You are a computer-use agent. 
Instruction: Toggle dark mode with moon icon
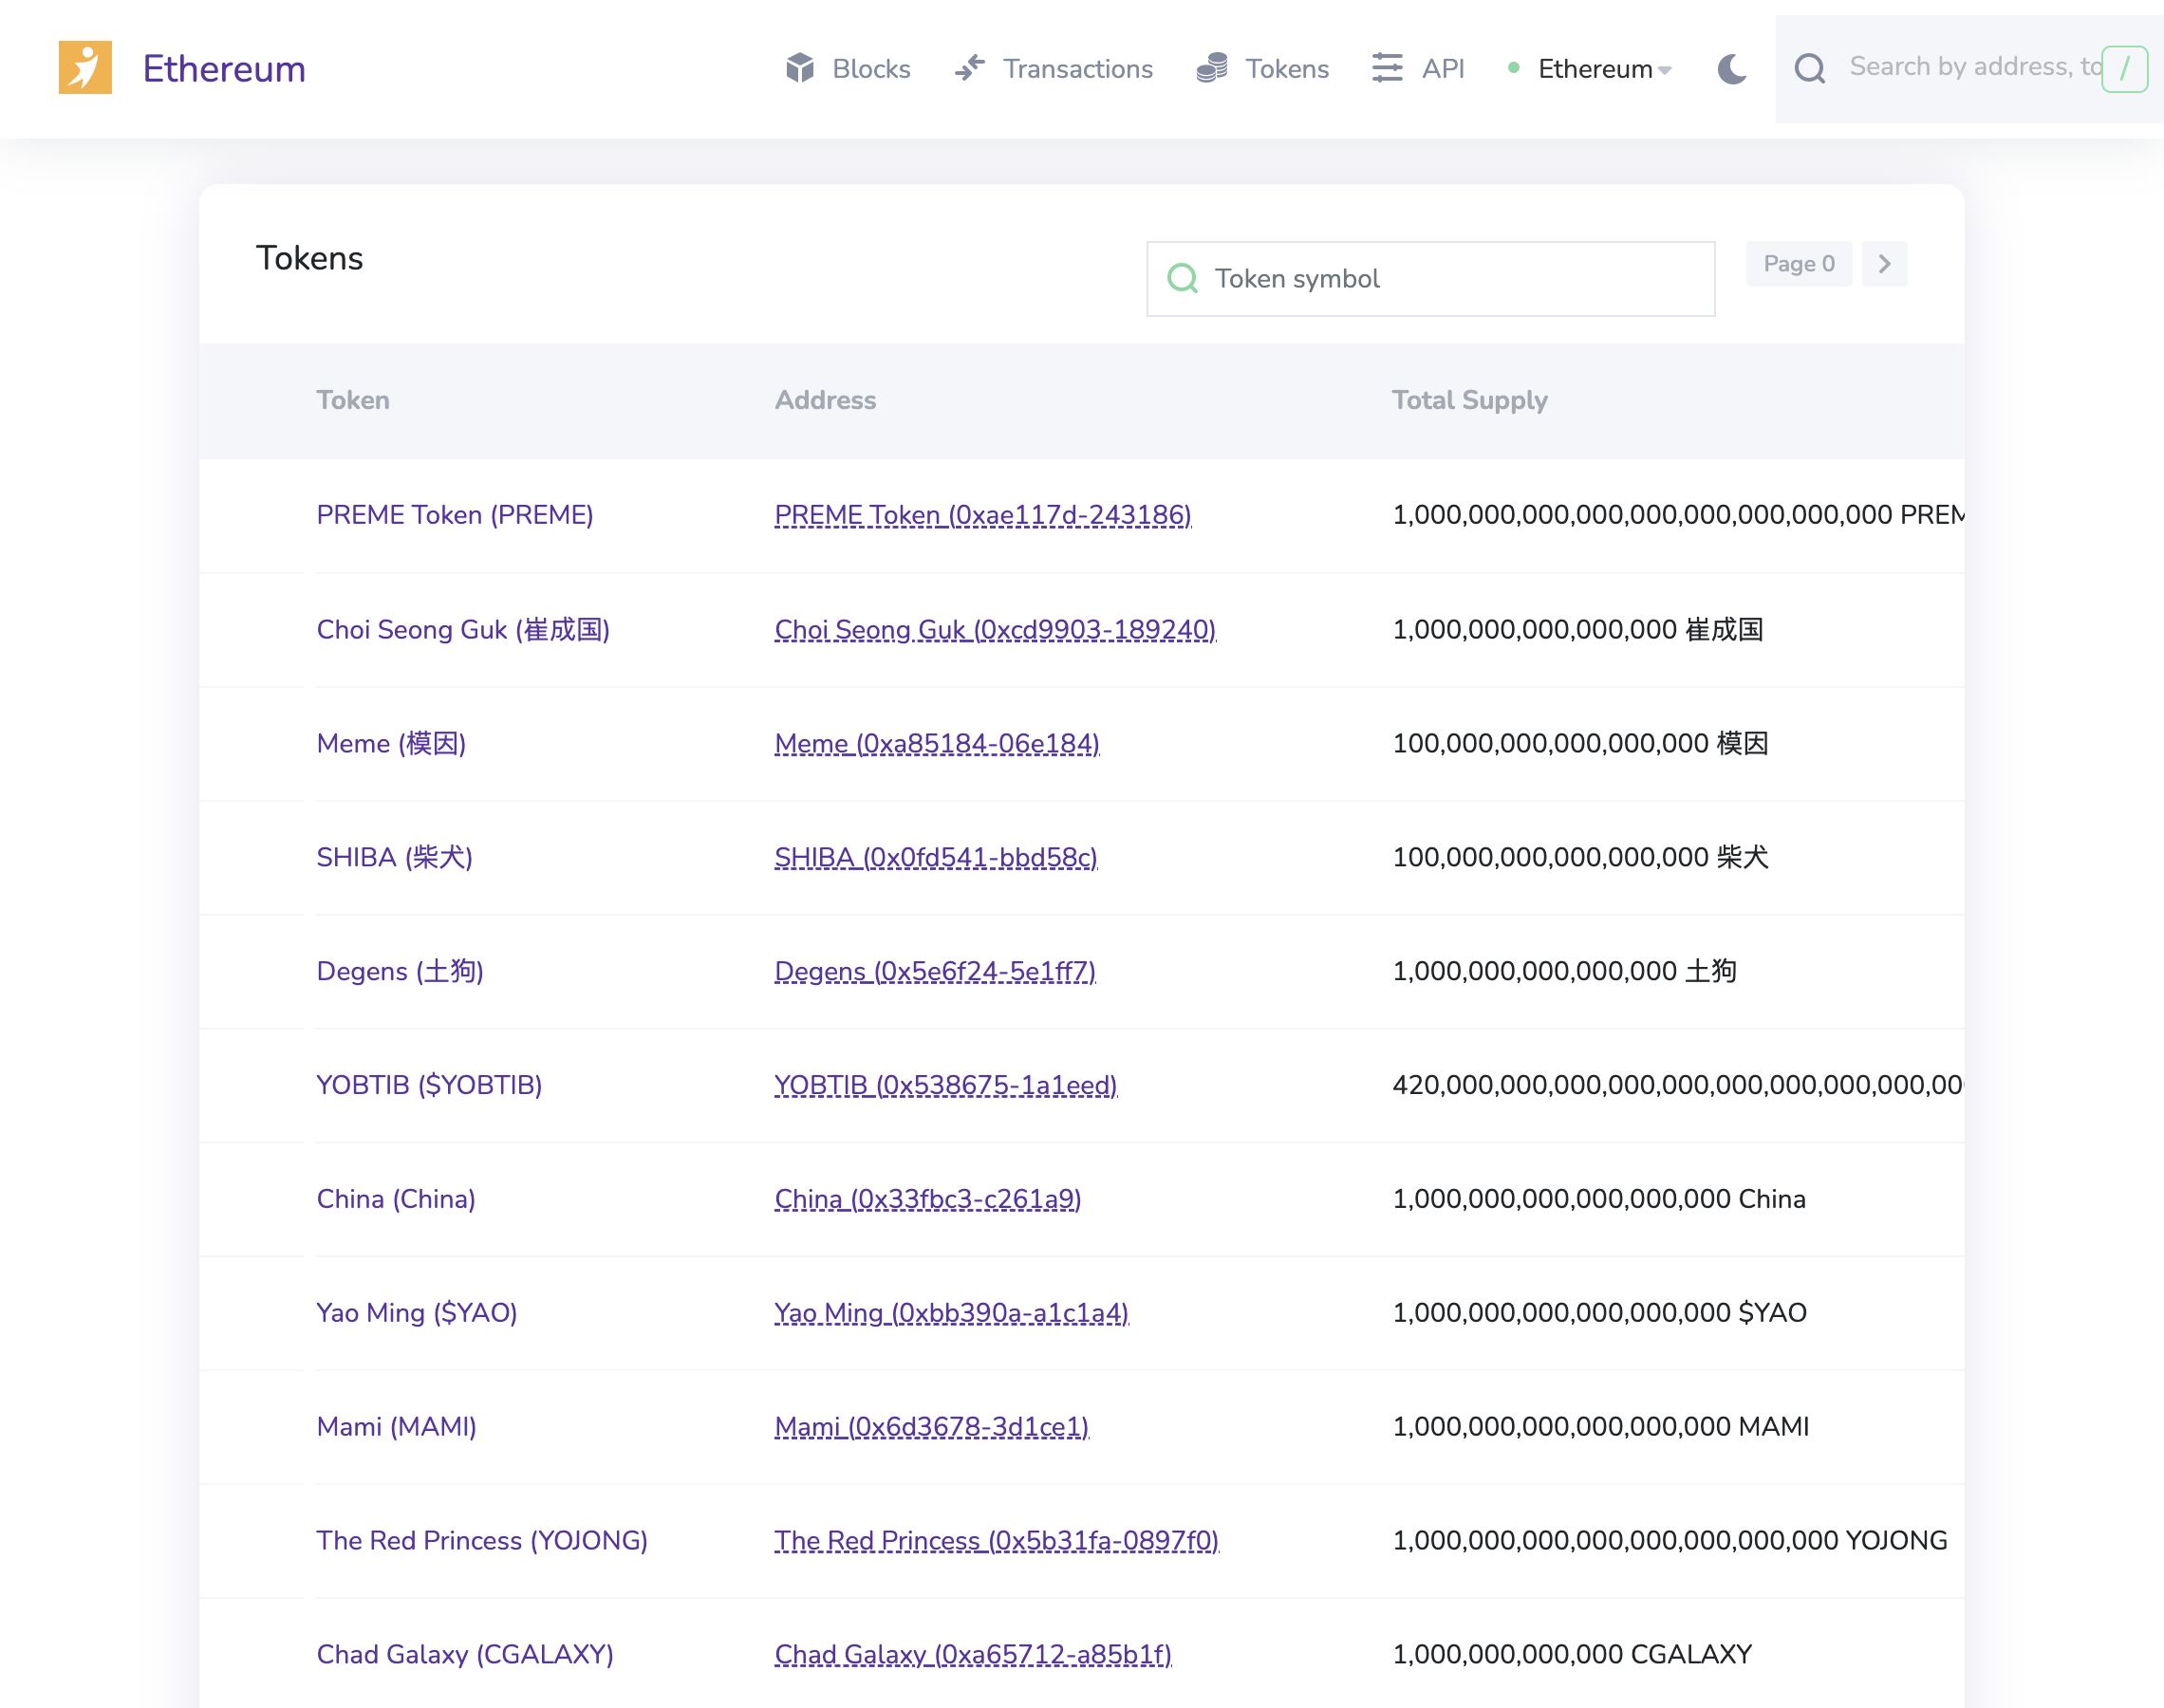[x=1731, y=68]
